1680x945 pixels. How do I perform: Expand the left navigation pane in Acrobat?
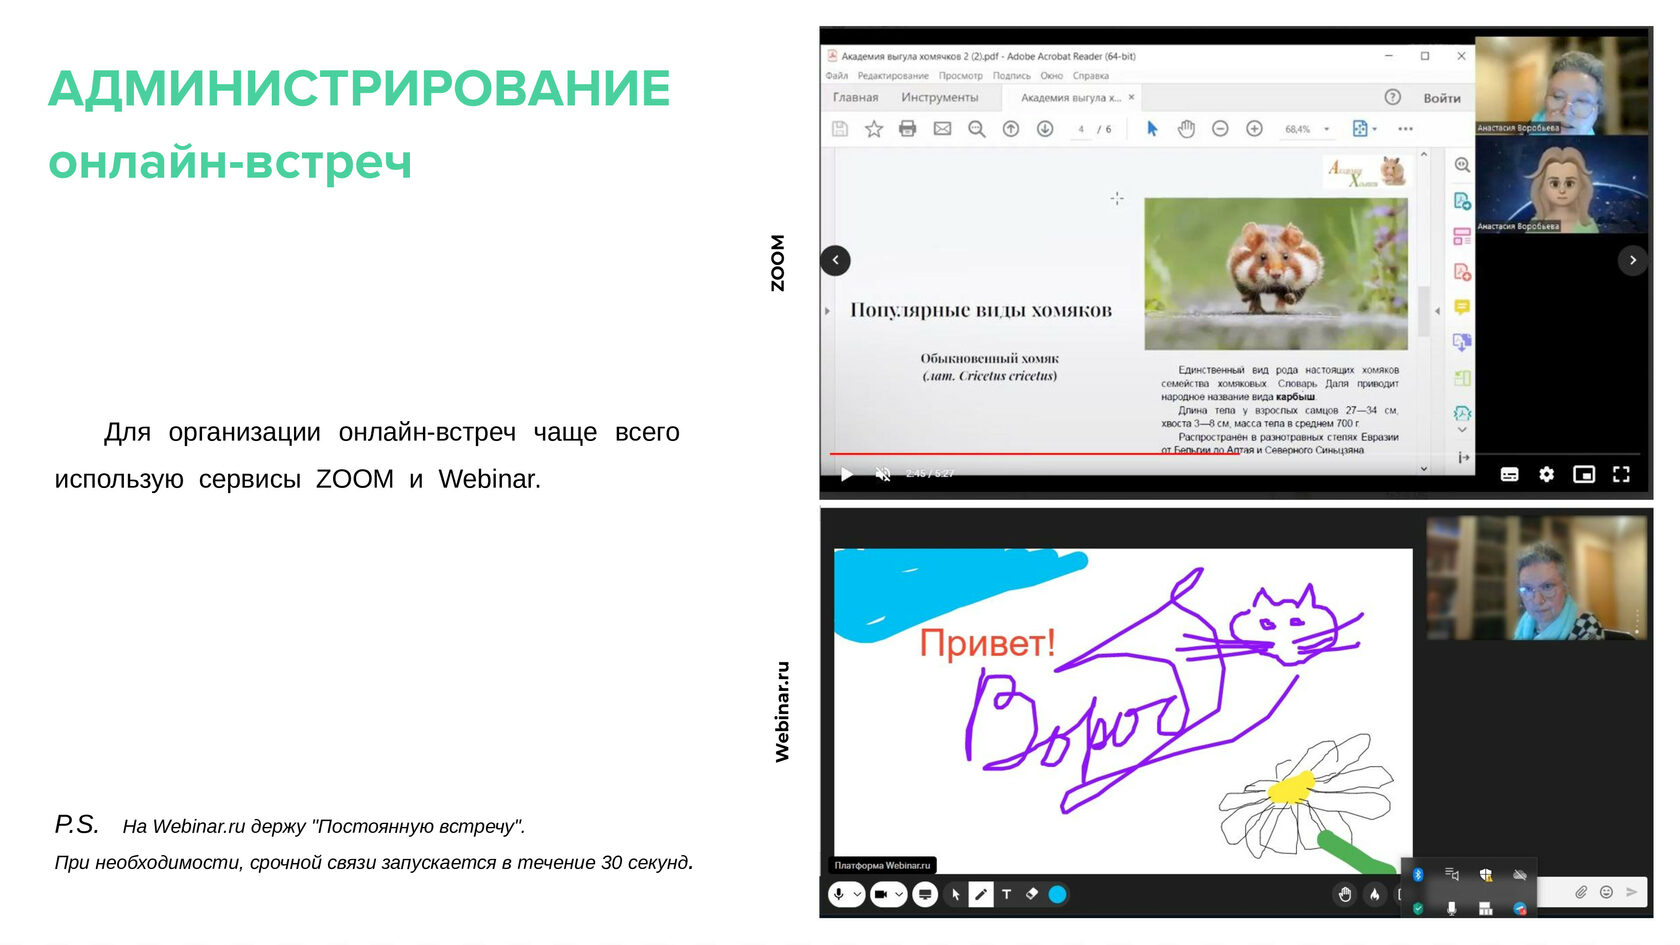coord(827,311)
